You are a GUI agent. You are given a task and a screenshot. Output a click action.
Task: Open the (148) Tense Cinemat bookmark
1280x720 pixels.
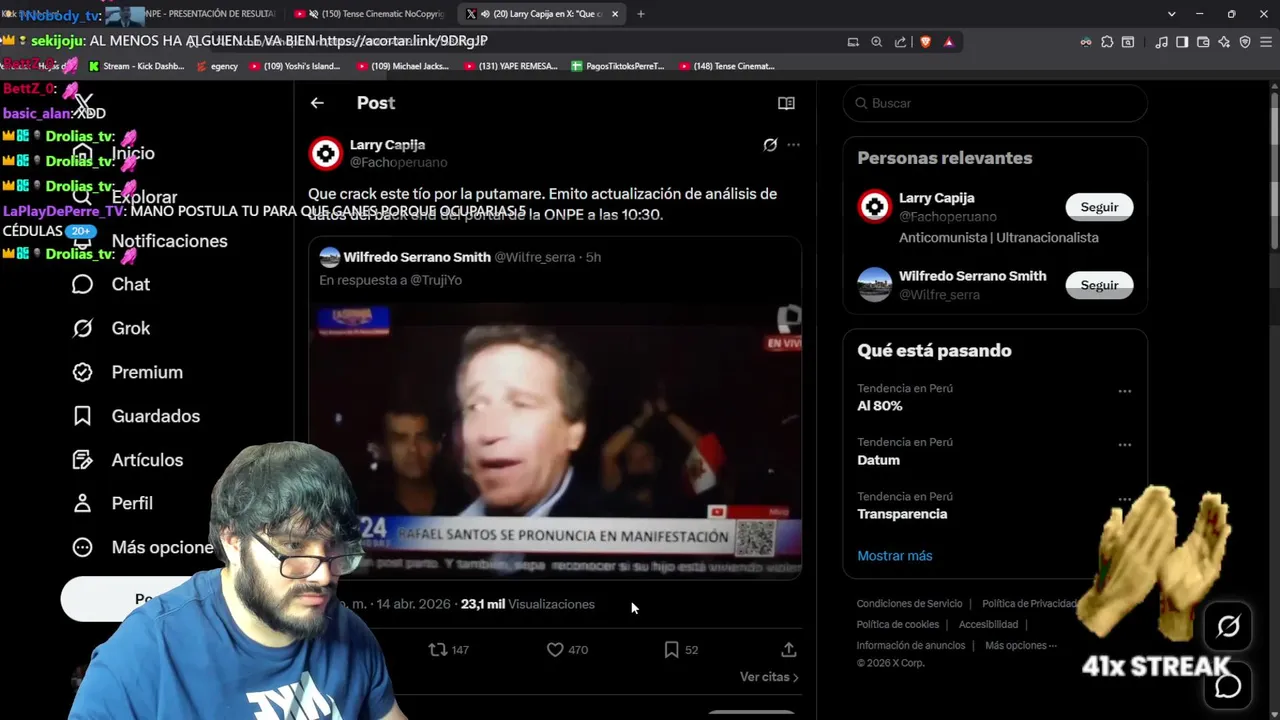coord(727,66)
